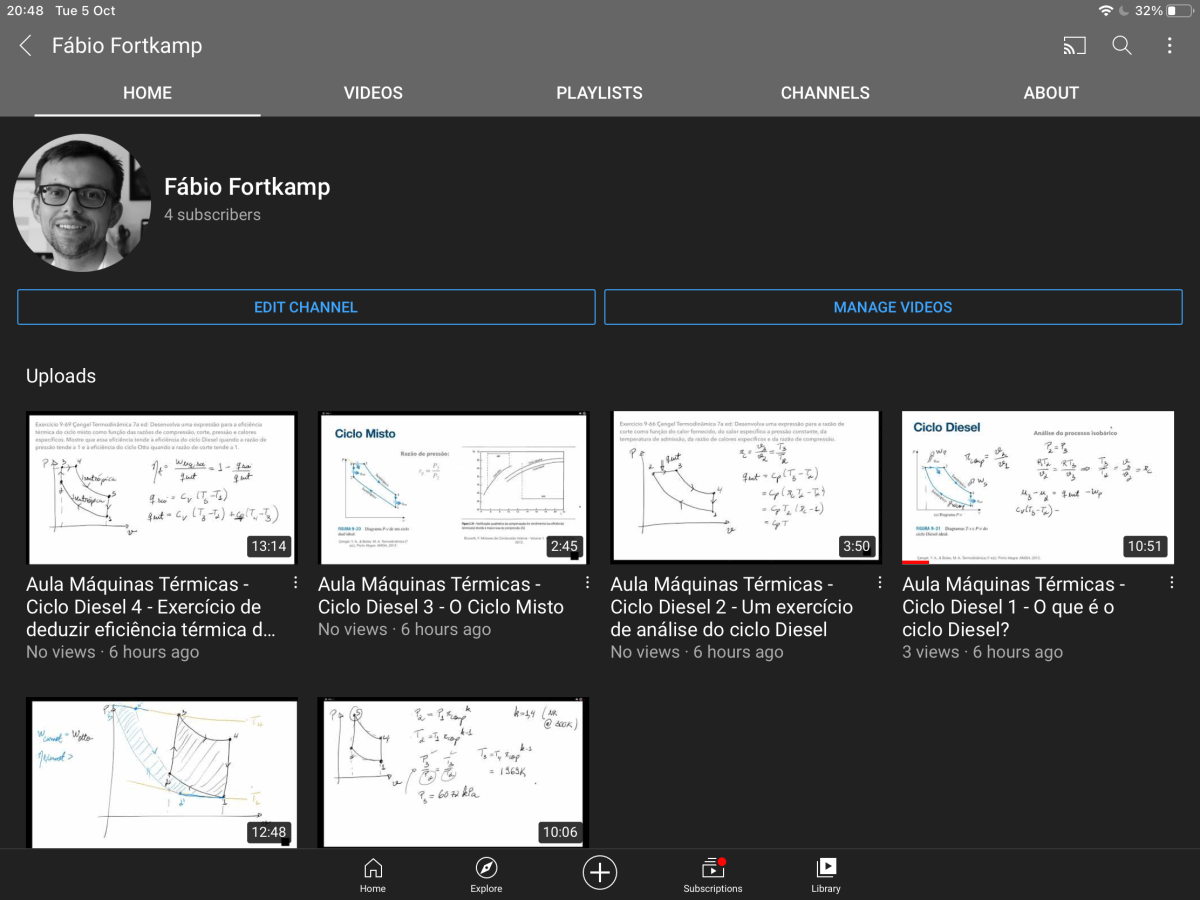Open the About tab
The height and width of the screenshot is (900, 1200).
pyautogui.click(x=1051, y=93)
